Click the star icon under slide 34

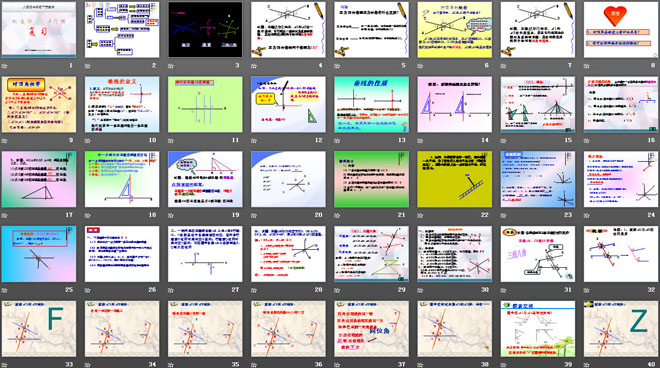tap(88, 365)
